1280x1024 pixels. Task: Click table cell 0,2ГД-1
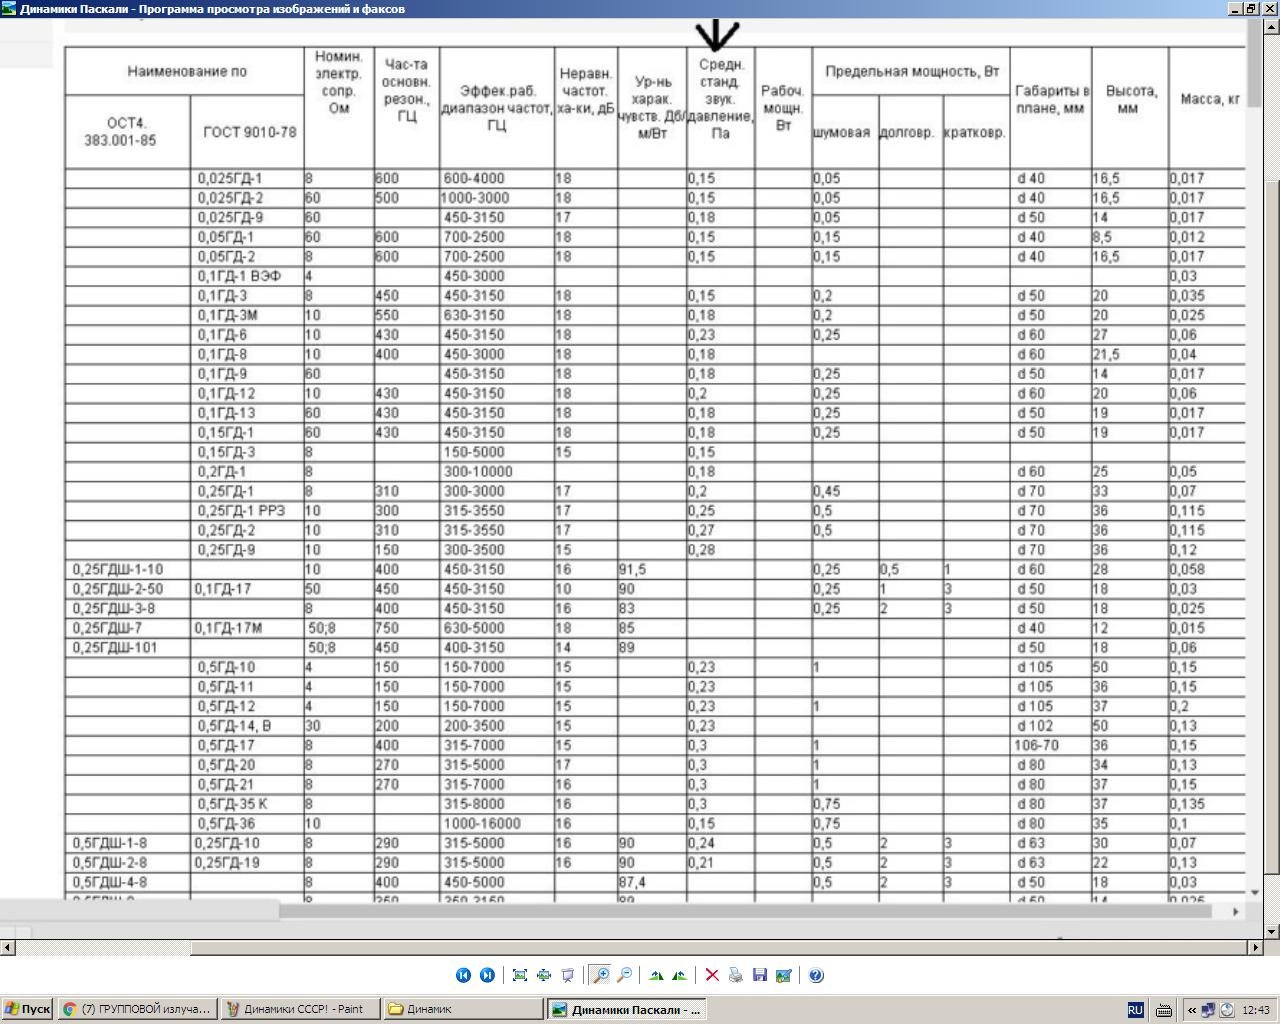tap(221, 472)
